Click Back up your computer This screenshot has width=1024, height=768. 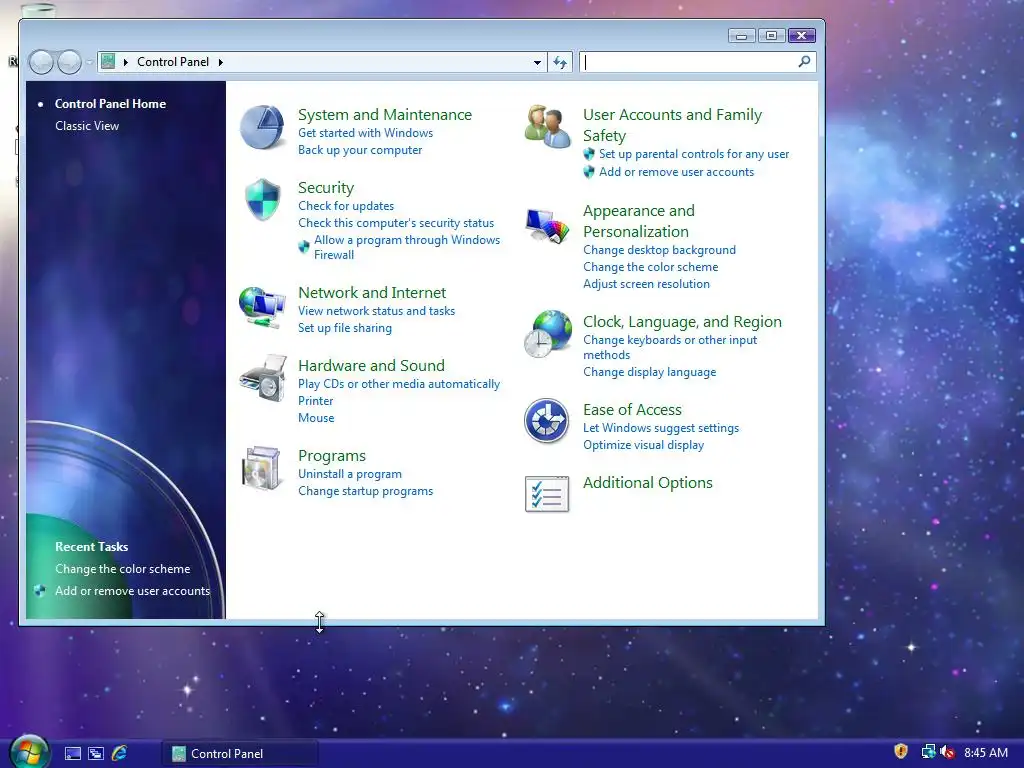coord(360,150)
